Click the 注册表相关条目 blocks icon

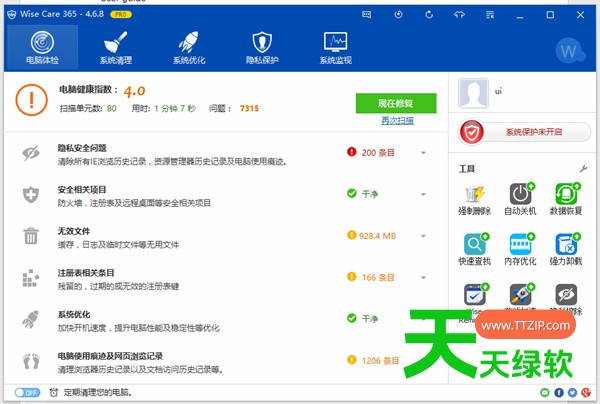pyautogui.click(x=31, y=278)
